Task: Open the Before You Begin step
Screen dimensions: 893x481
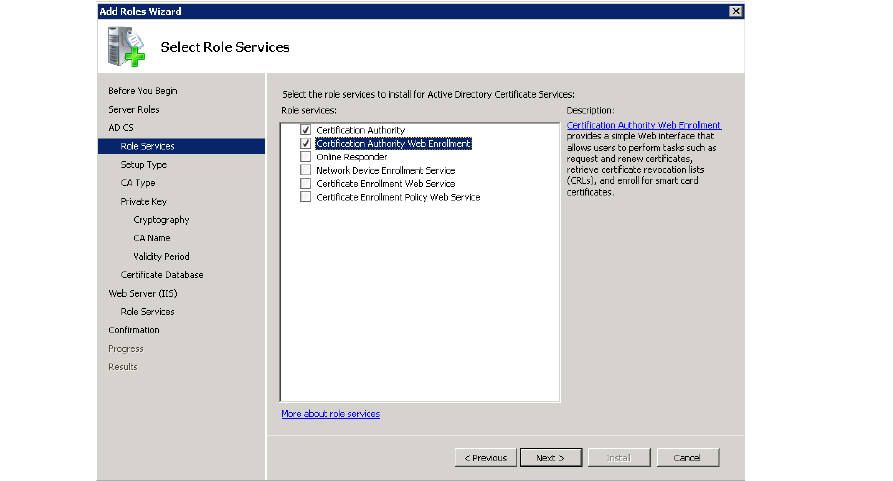Action: 142,91
